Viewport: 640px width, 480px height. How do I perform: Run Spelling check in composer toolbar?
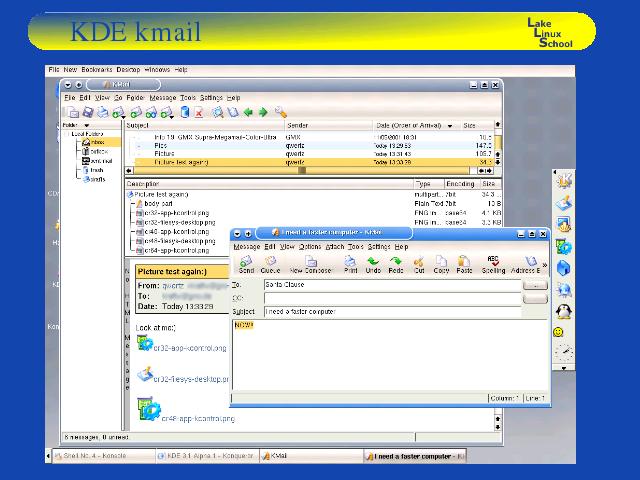pyautogui.click(x=493, y=265)
